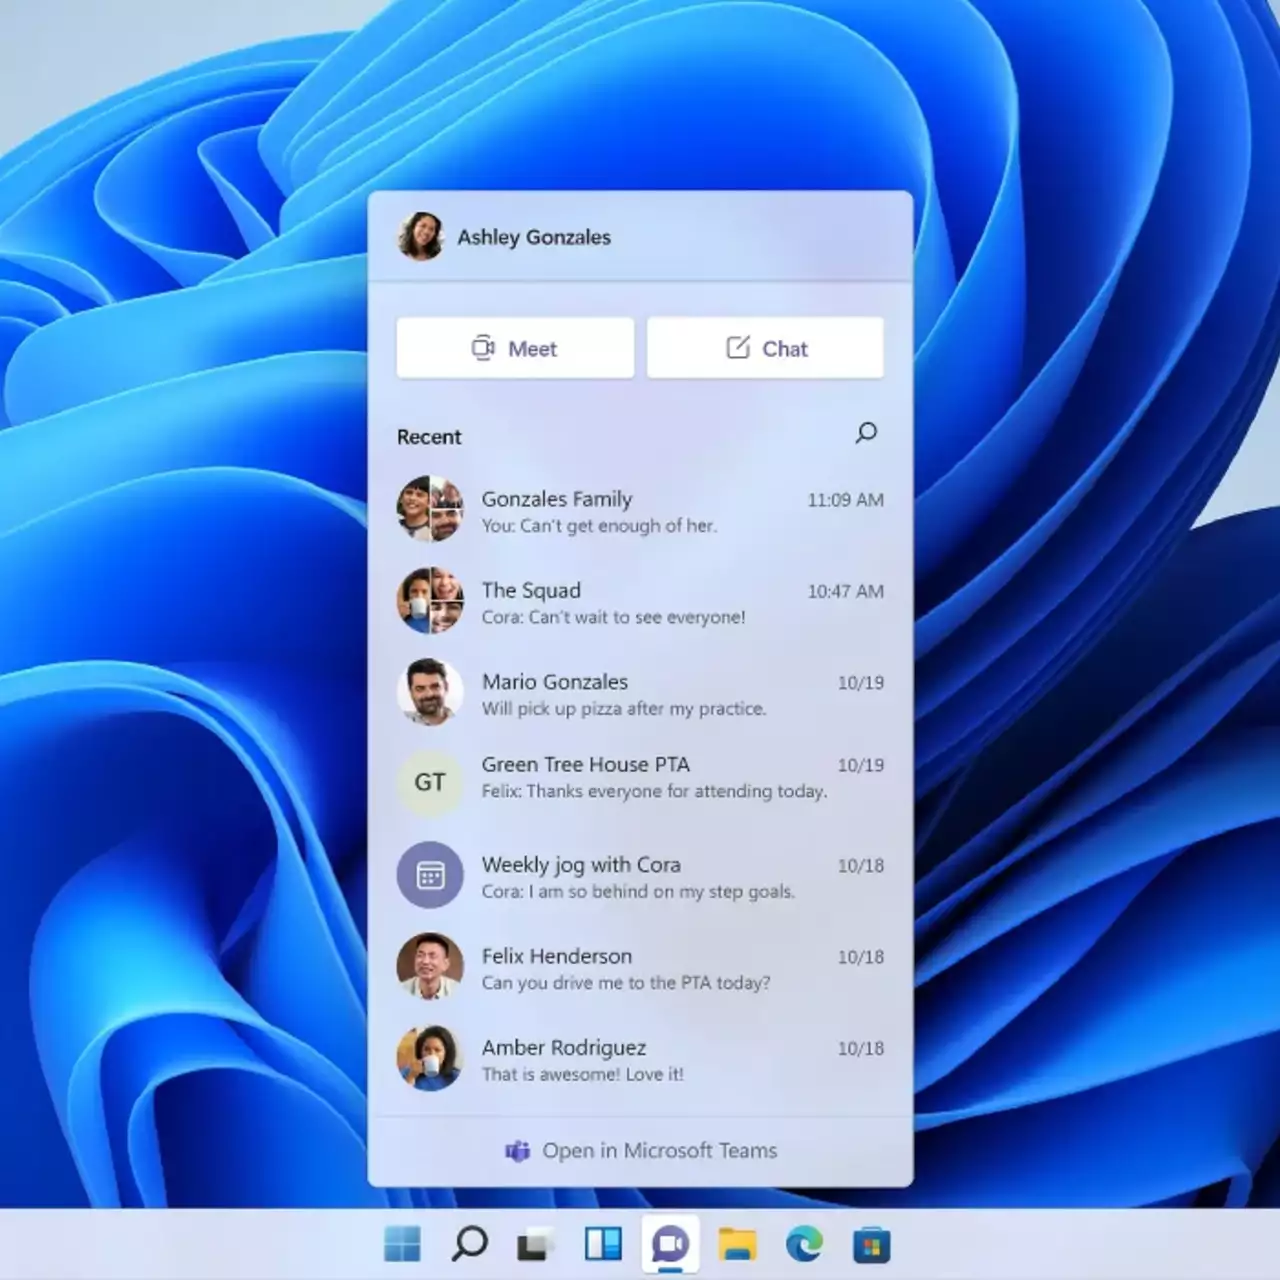
Task: Click Mario Gonzales profile photo
Action: pyautogui.click(x=430, y=691)
